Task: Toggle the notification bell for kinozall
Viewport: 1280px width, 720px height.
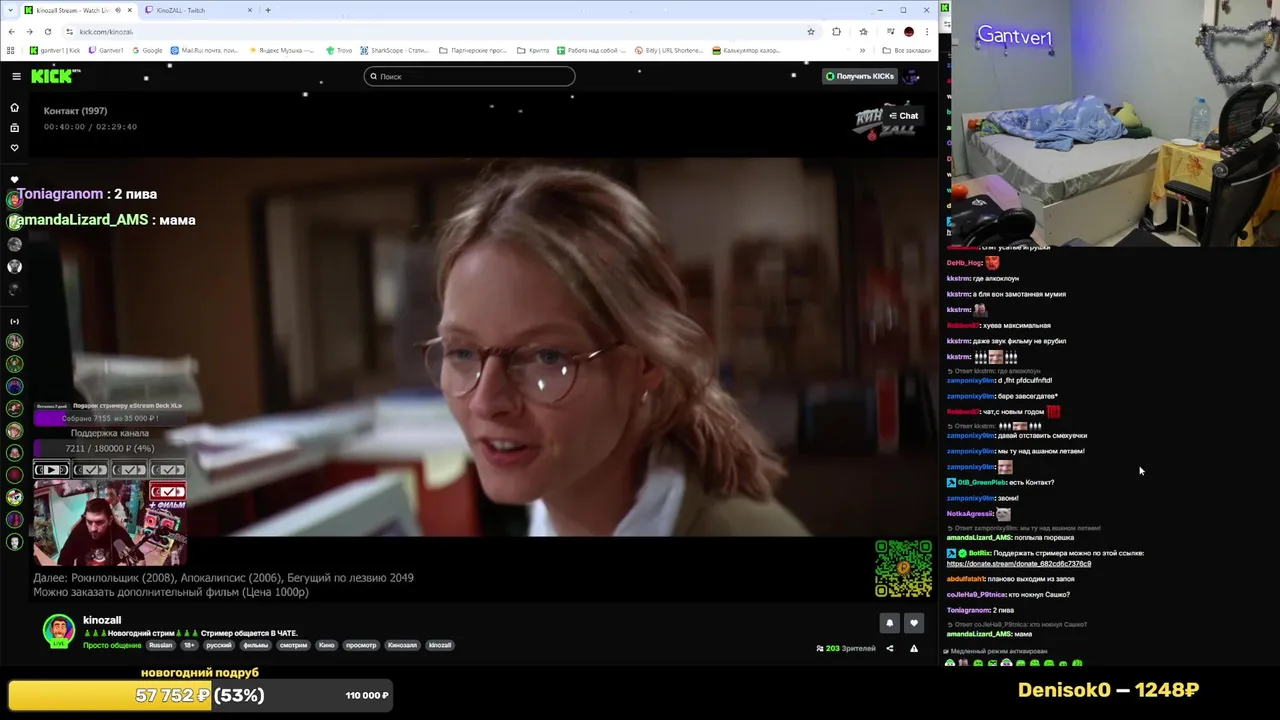Action: (889, 623)
